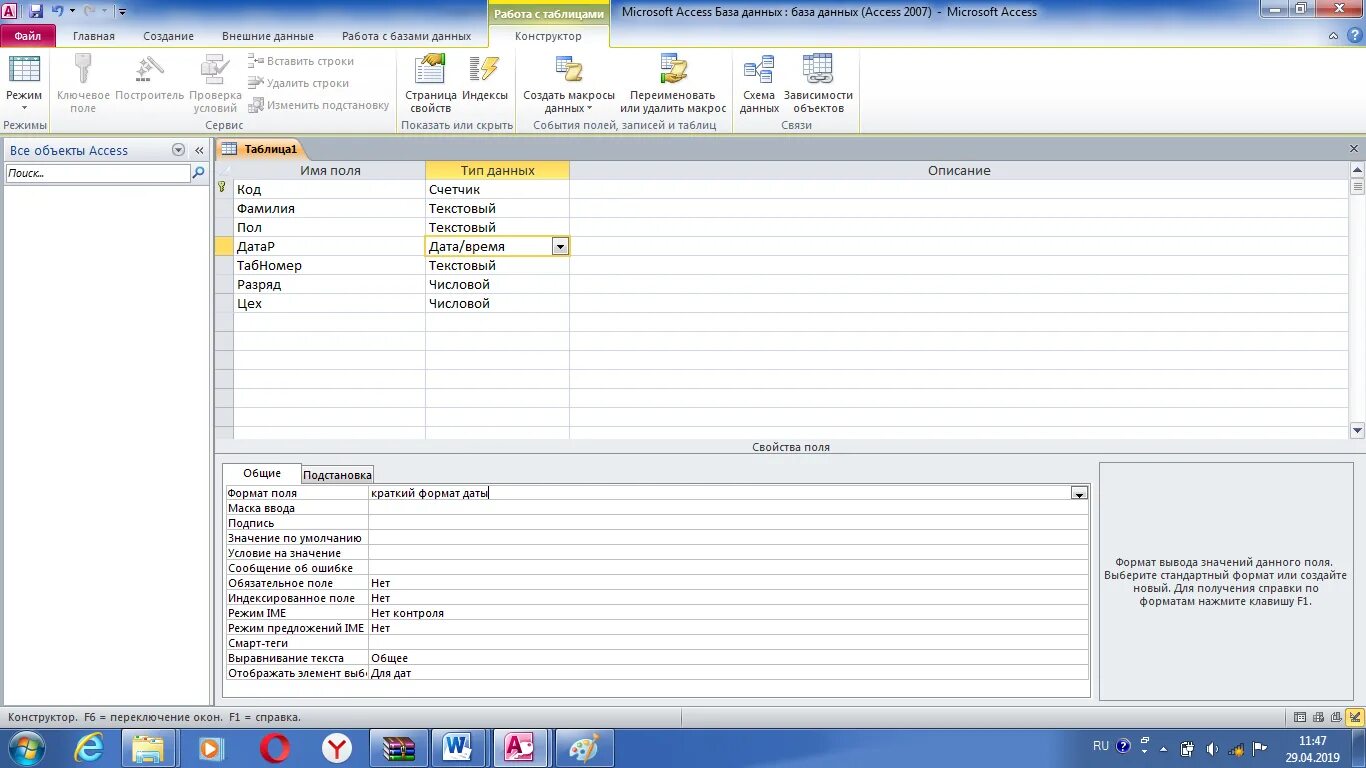Click Удалить строки

point(299,83)
